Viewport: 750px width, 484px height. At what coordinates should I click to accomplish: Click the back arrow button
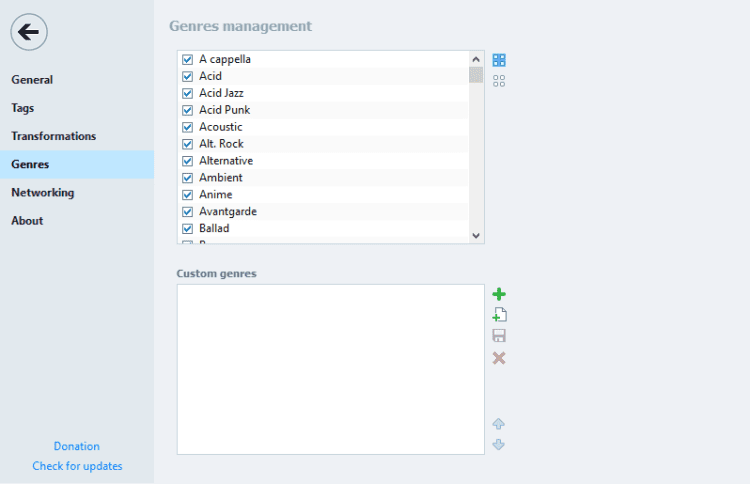pyautogui.click(x=29, y=32)
